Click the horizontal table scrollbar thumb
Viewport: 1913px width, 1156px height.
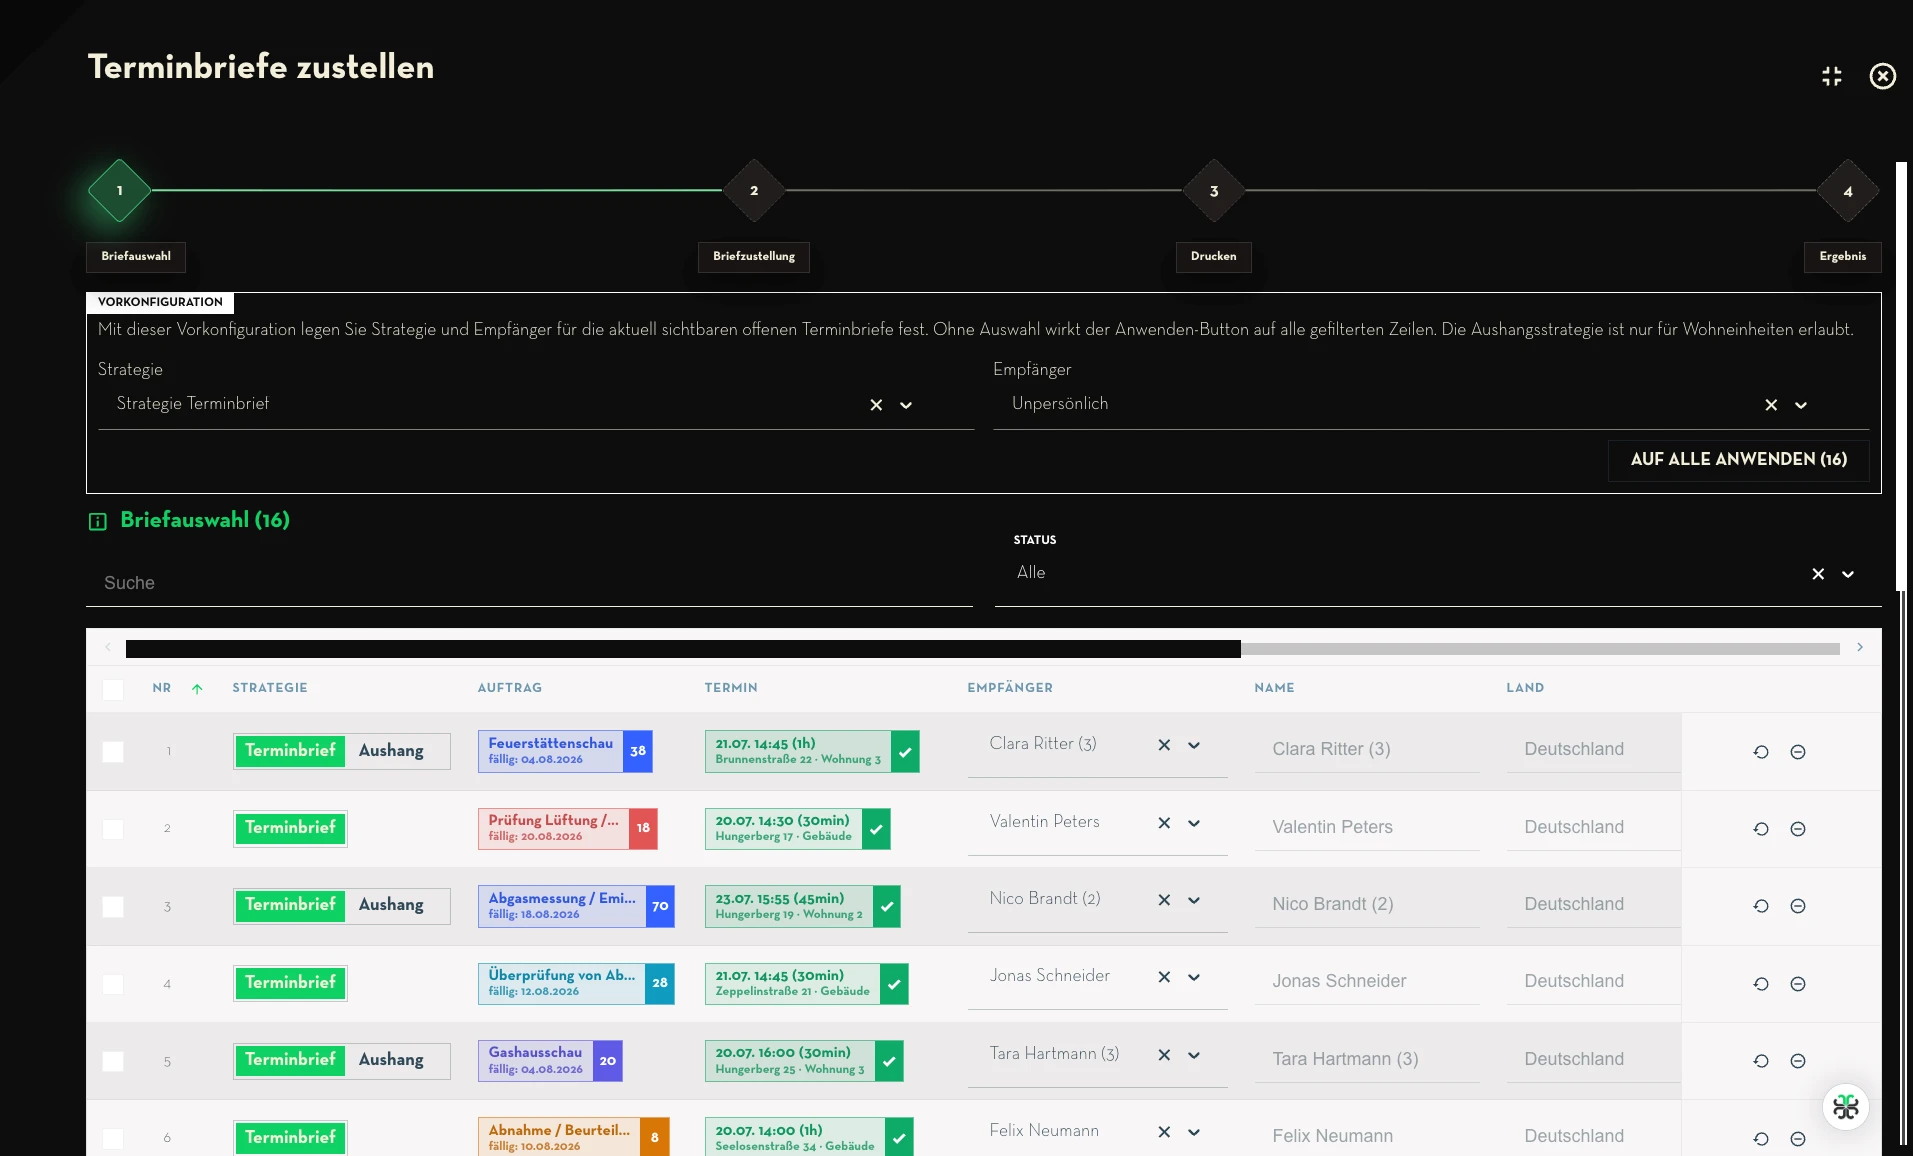(683, 649)
